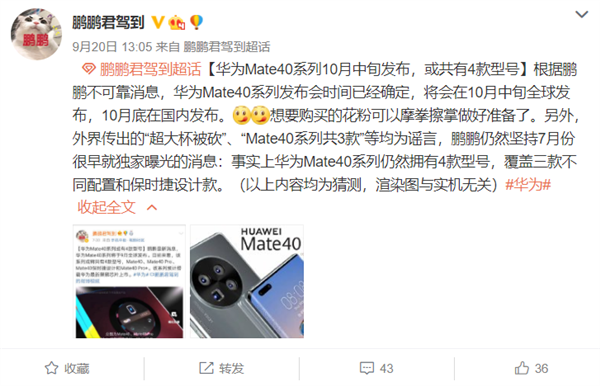Click the super topic diamond icon
Viewport: 600px width, 386px height.
coord(89,69)
